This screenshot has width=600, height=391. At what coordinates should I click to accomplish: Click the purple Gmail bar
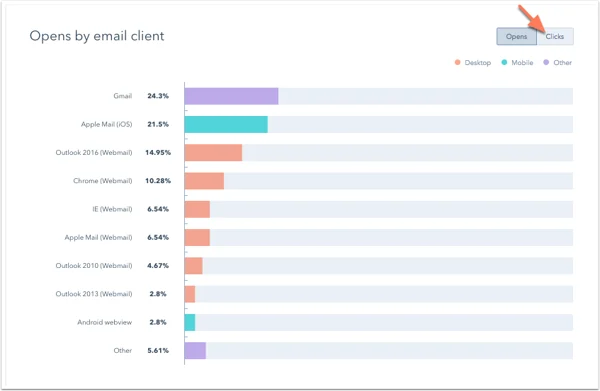point(232,96)
